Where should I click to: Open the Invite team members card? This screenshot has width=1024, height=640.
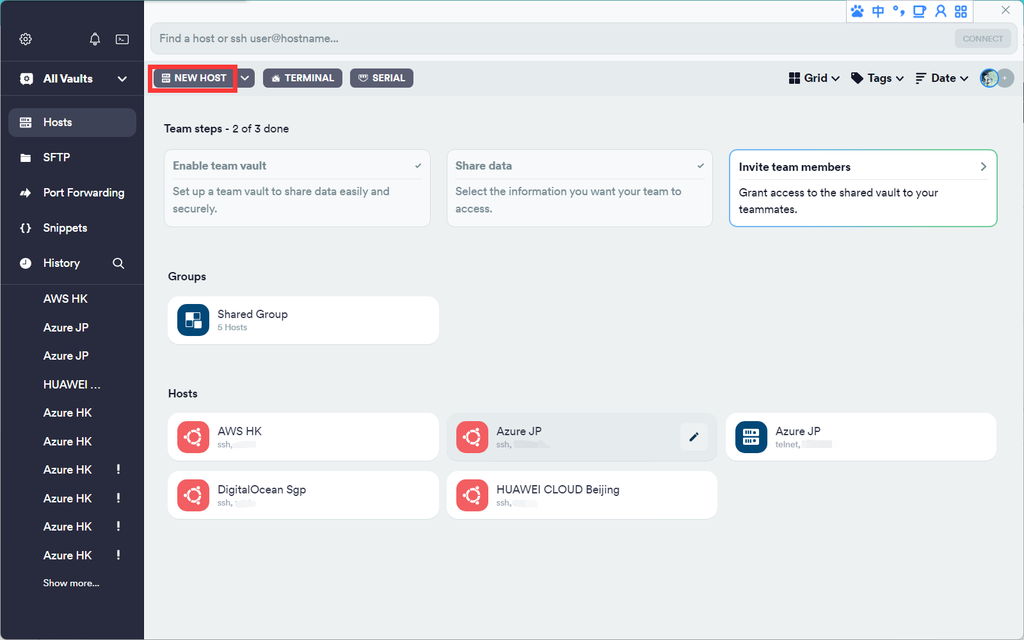point(863,188)
